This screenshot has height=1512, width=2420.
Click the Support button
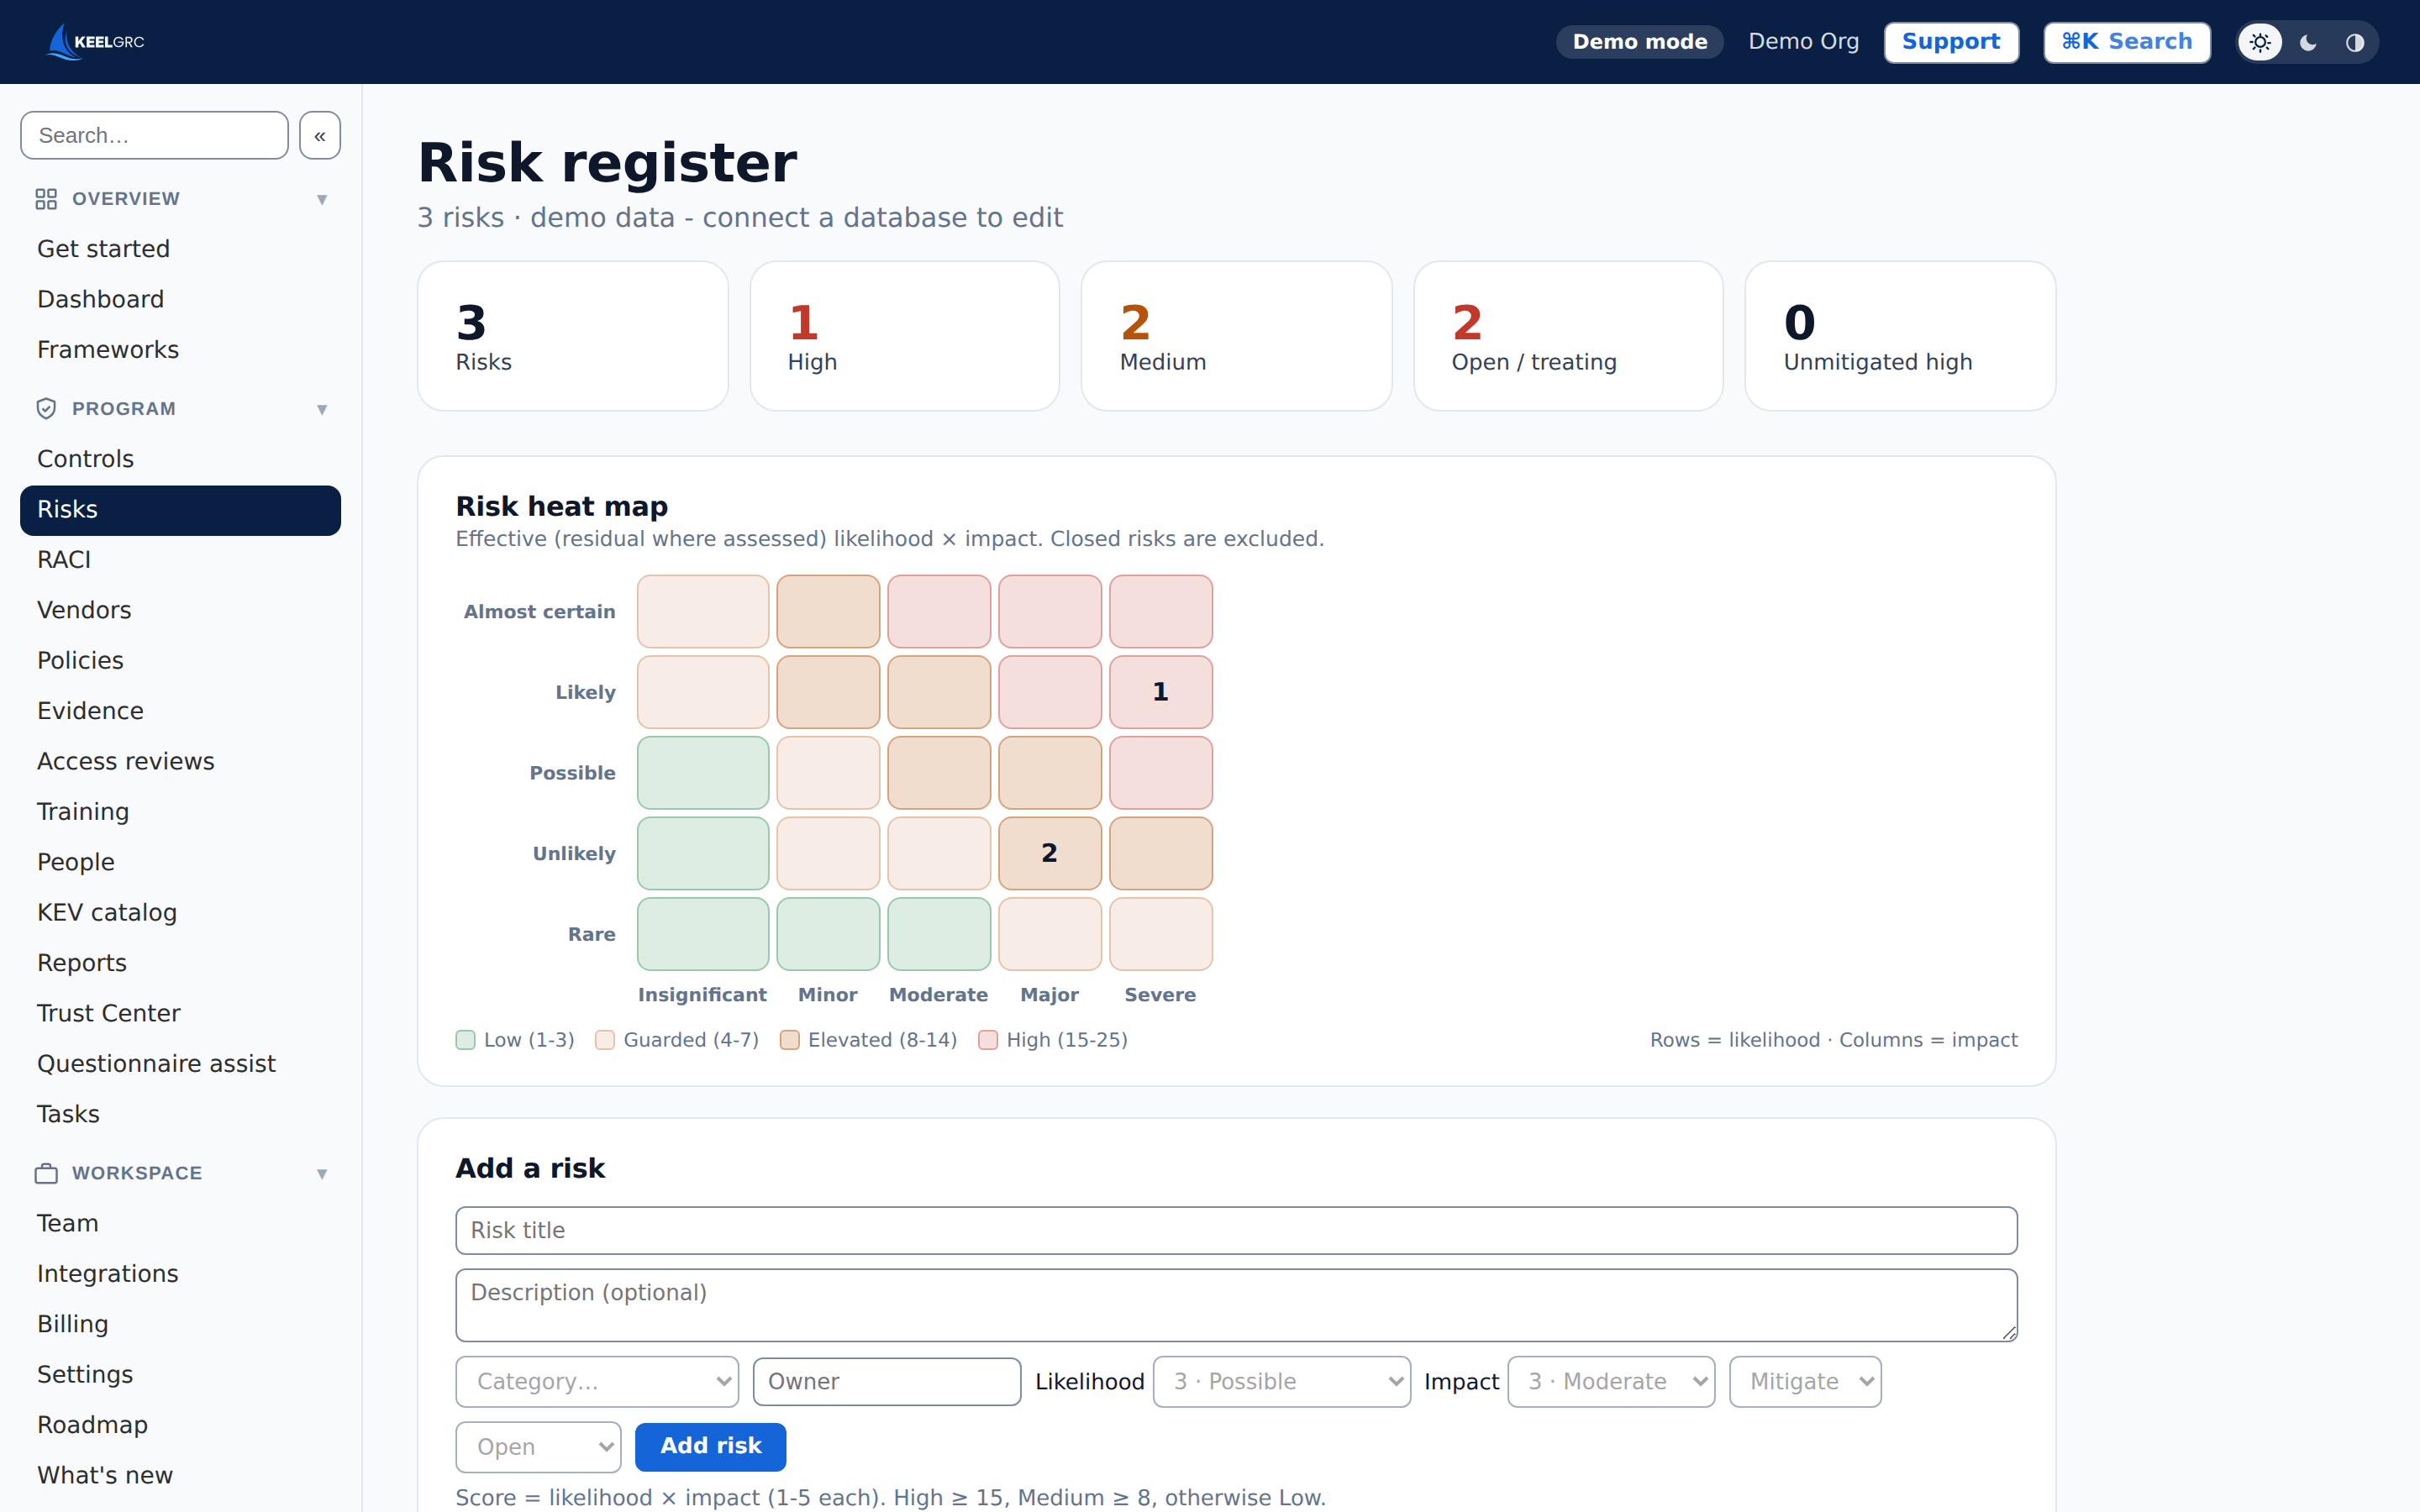1951,42
